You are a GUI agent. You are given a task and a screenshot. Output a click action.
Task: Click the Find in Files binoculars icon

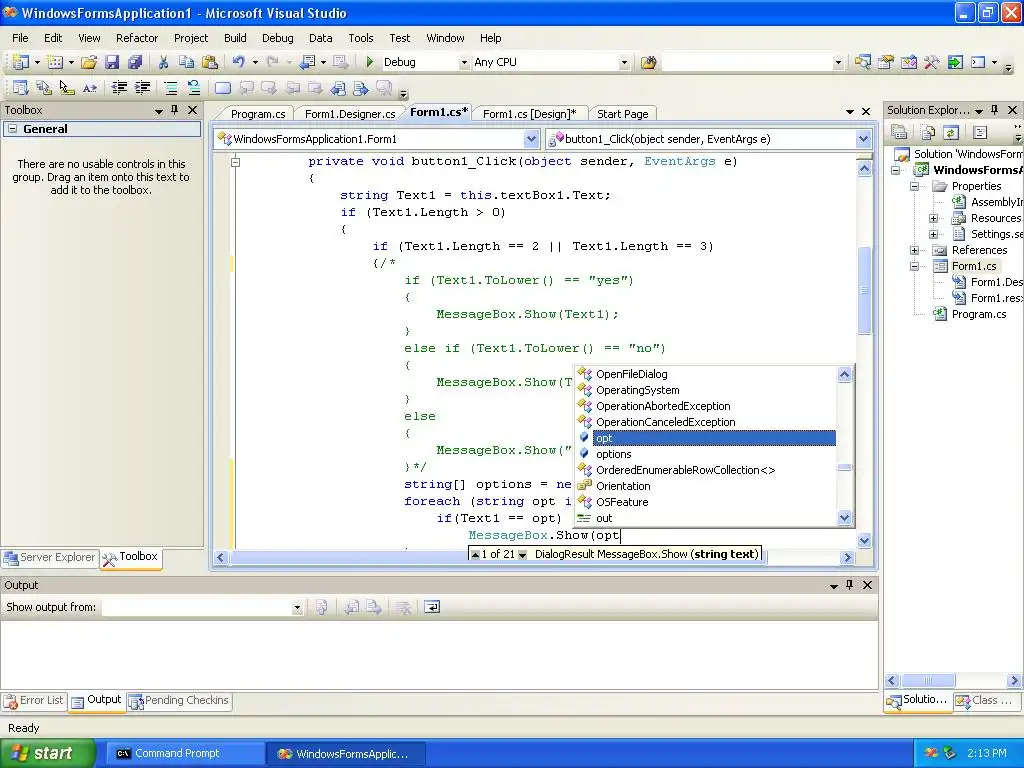[648, 62]
